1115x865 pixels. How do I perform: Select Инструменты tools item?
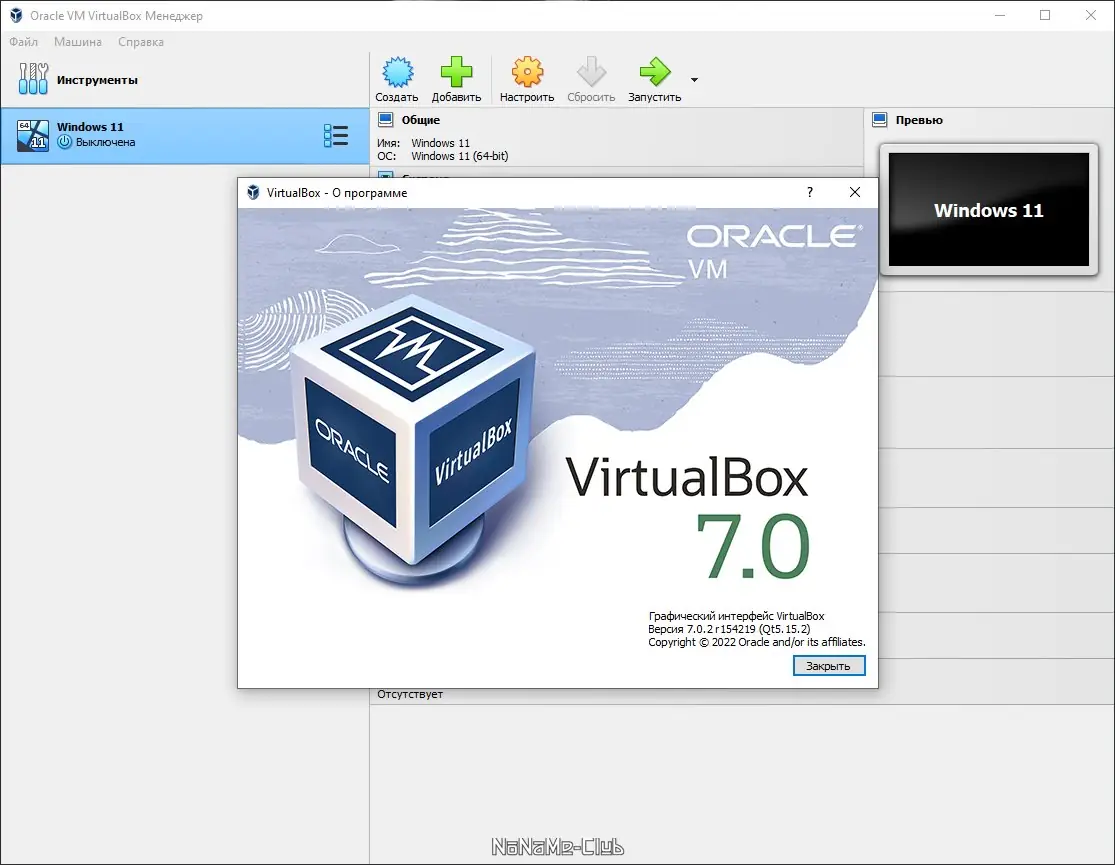coord(184,79)
